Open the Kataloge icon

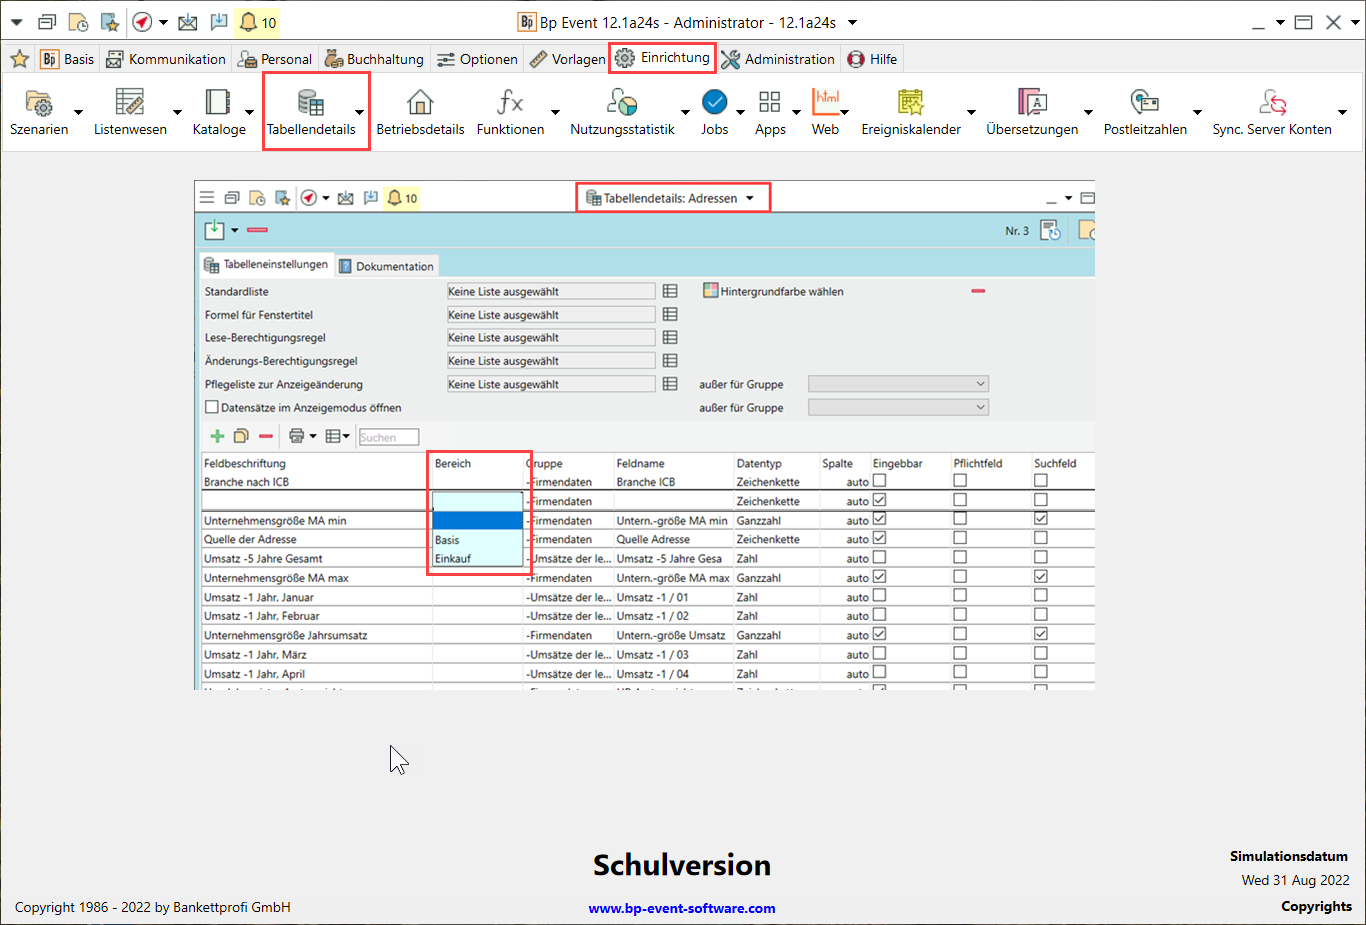tap(218, 103)
